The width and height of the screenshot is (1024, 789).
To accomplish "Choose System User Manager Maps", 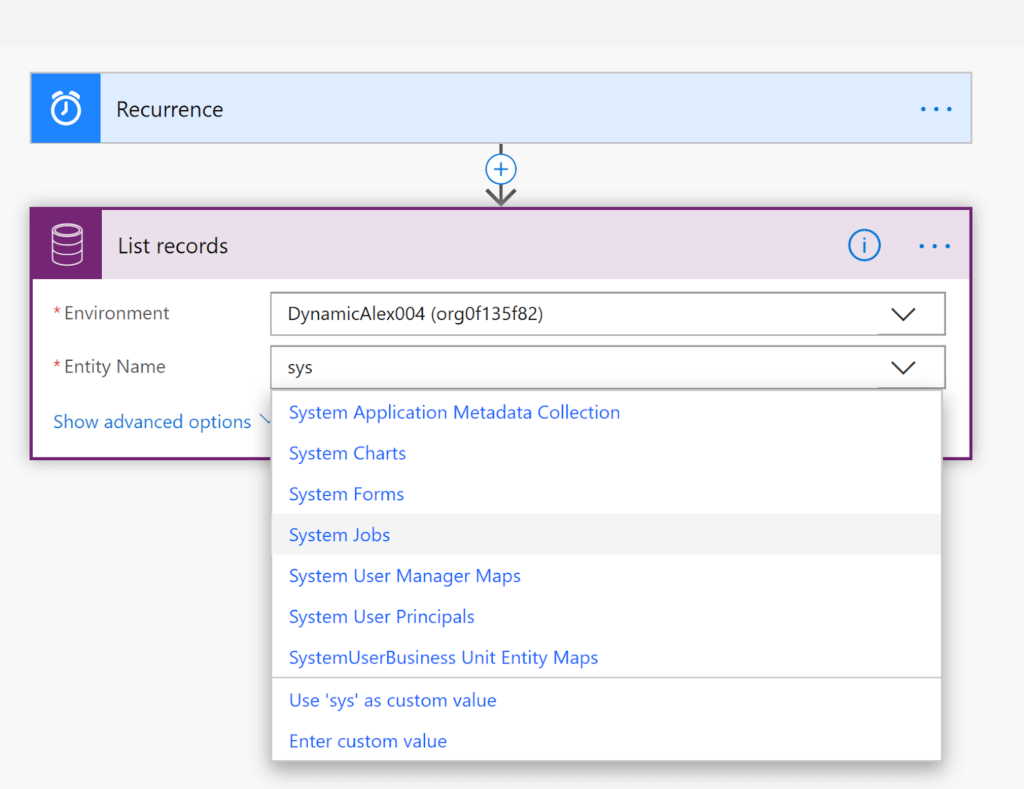I will tap(404, 576).
